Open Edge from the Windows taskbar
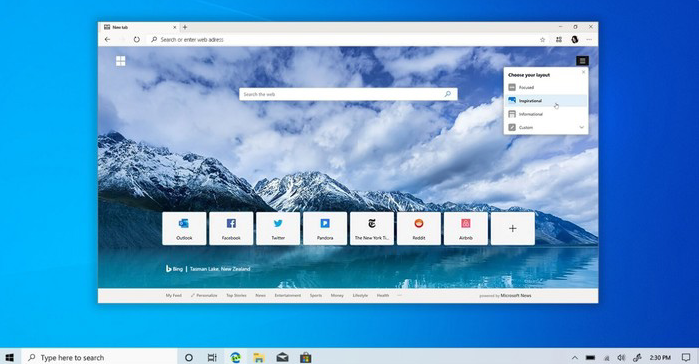The image size is (699, 364). point(235,357)
